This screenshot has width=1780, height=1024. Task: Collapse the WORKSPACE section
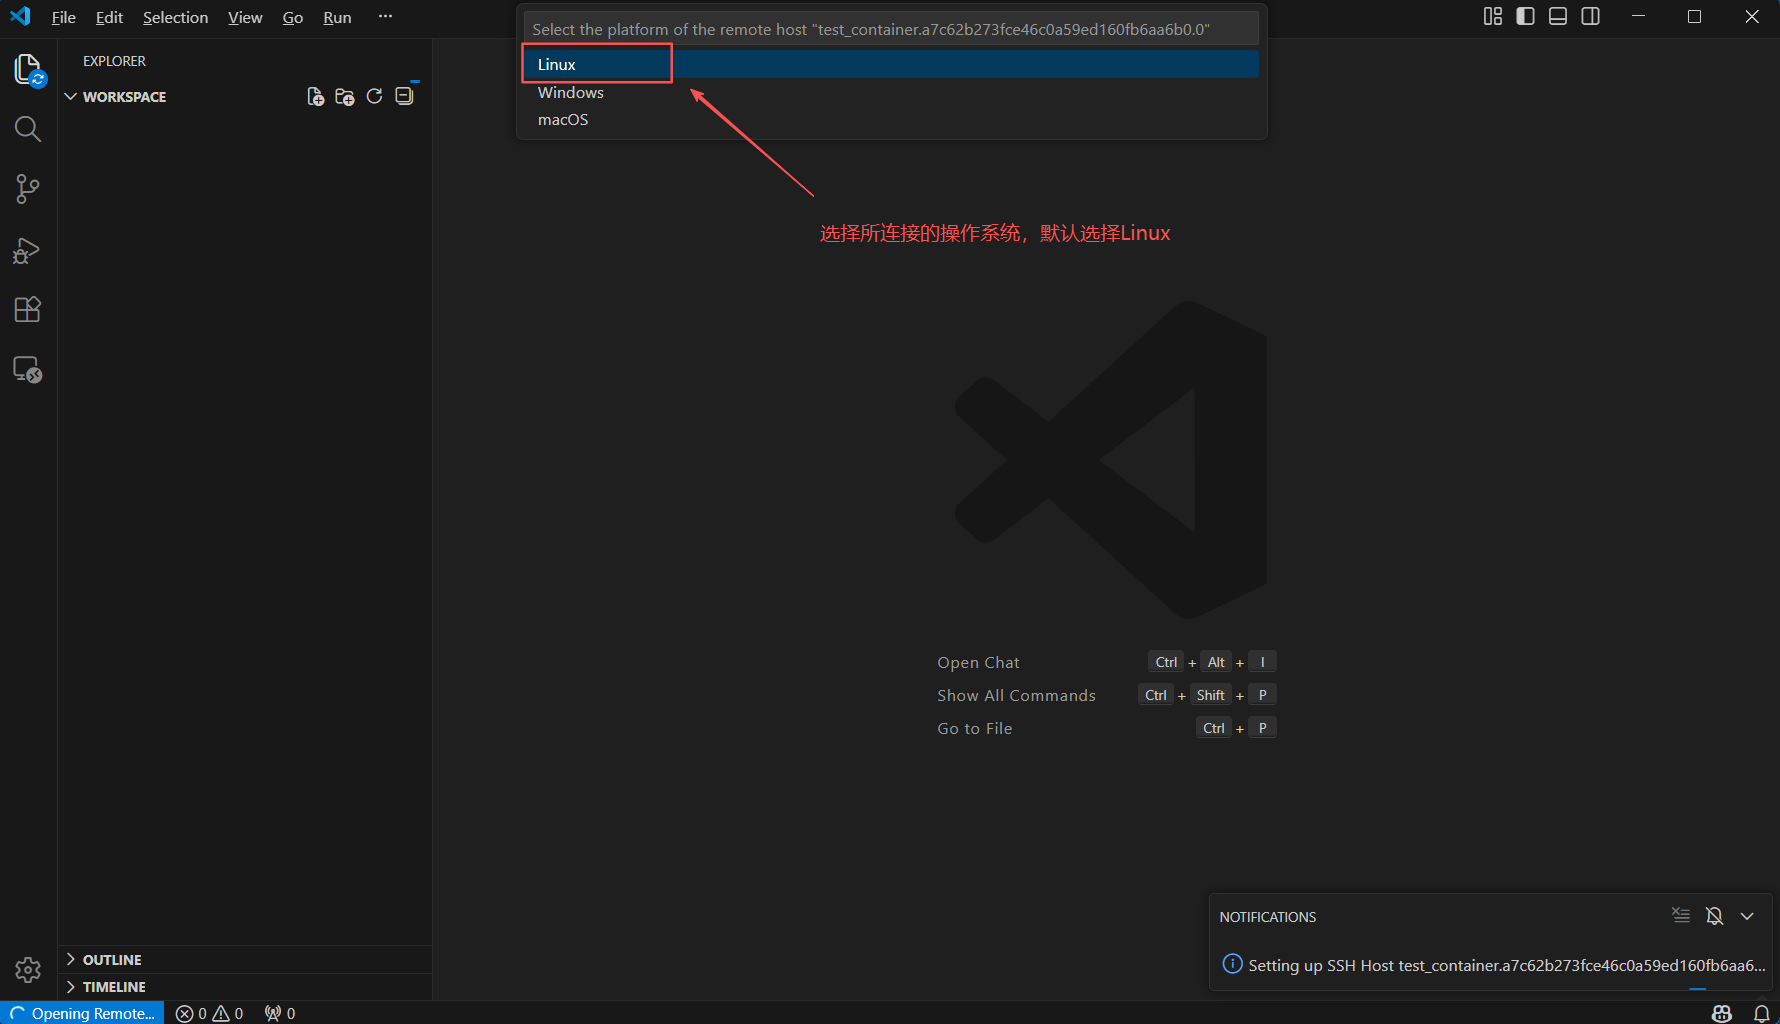coord(245,96)
